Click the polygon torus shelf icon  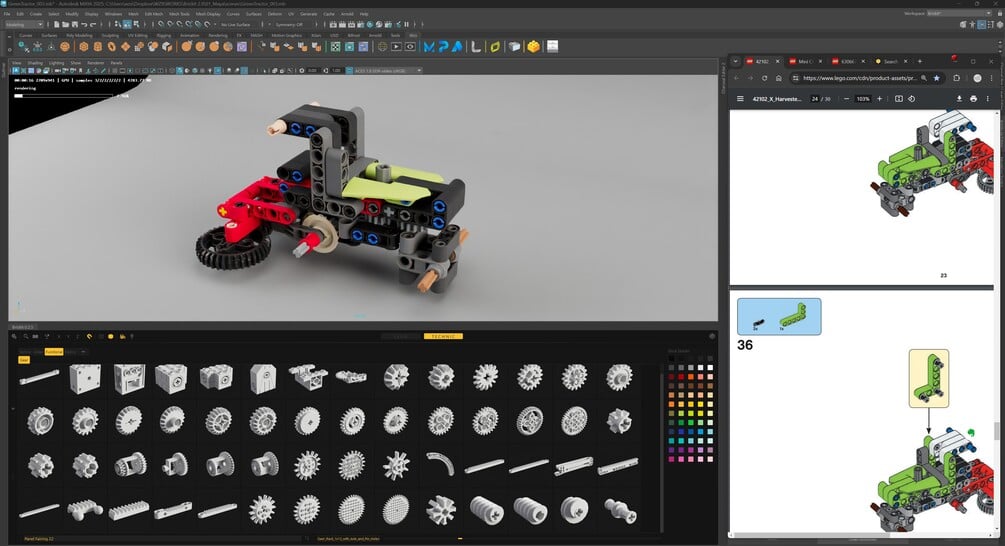pos(112,47)
